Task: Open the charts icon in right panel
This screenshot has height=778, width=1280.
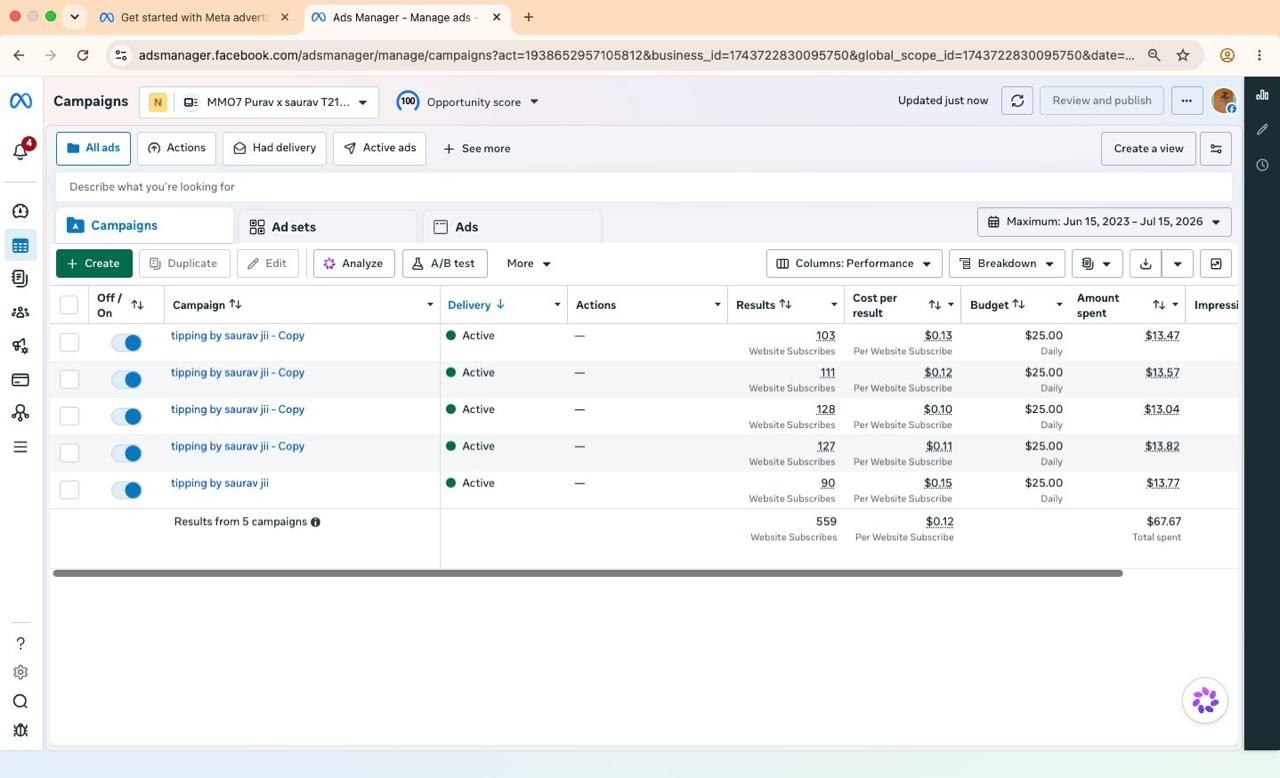Action: (x=1262, y=95)
